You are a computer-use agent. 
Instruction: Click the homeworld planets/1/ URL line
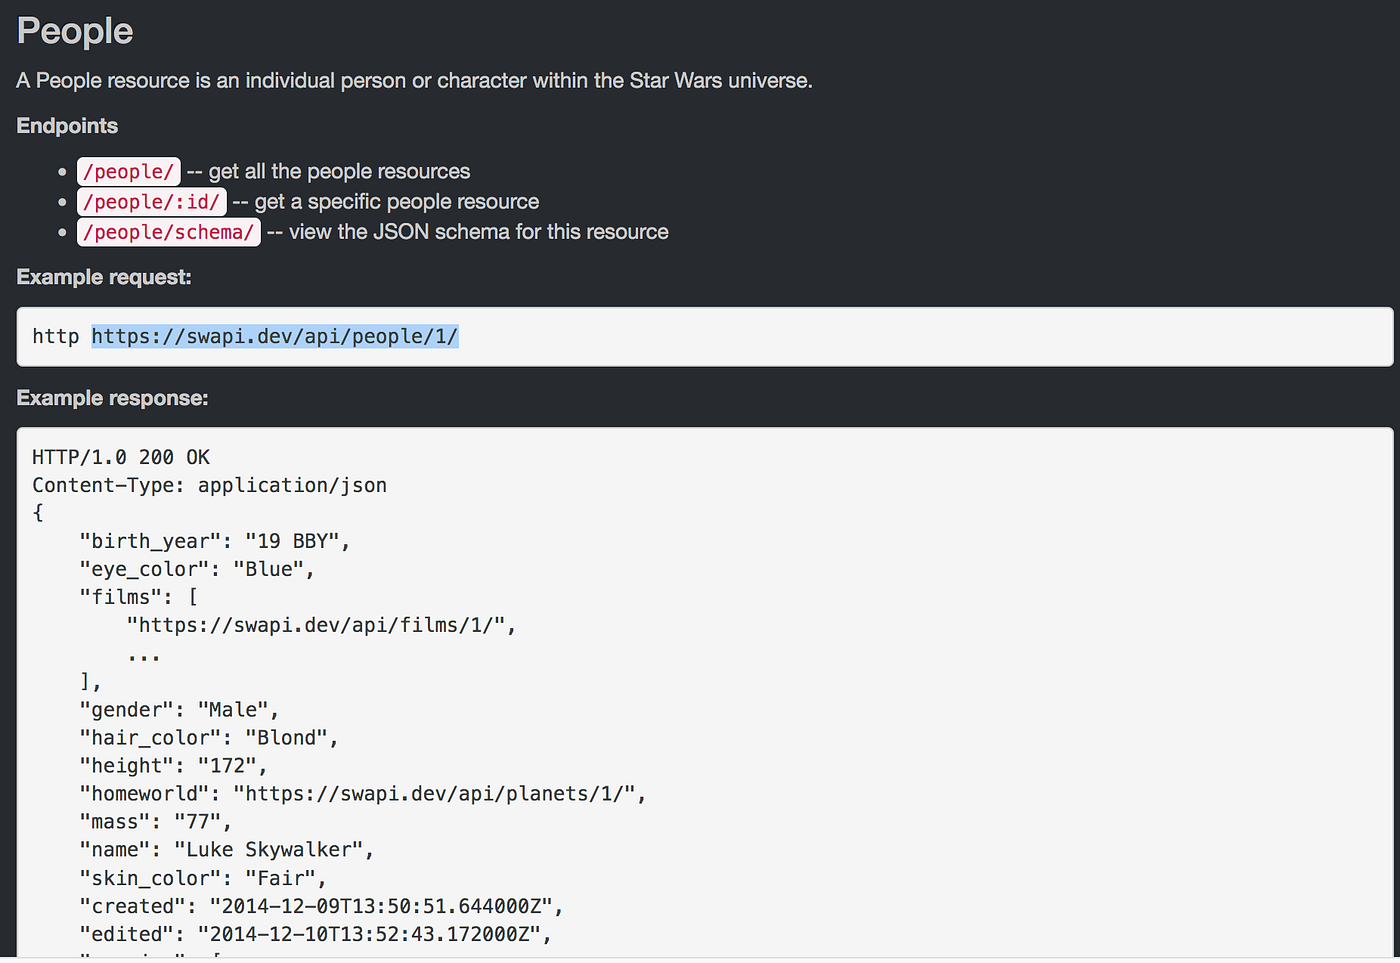tap(363, 794)
